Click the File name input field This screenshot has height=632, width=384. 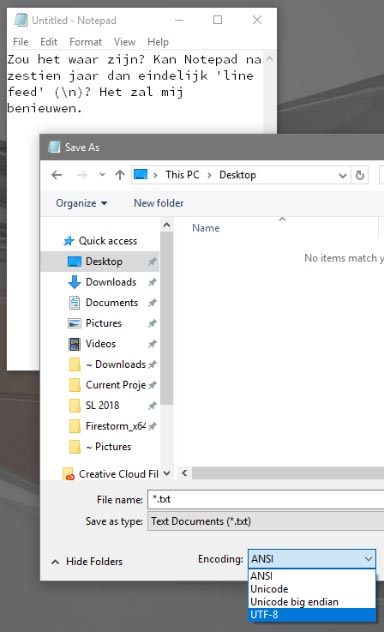[x=266, y=500]
